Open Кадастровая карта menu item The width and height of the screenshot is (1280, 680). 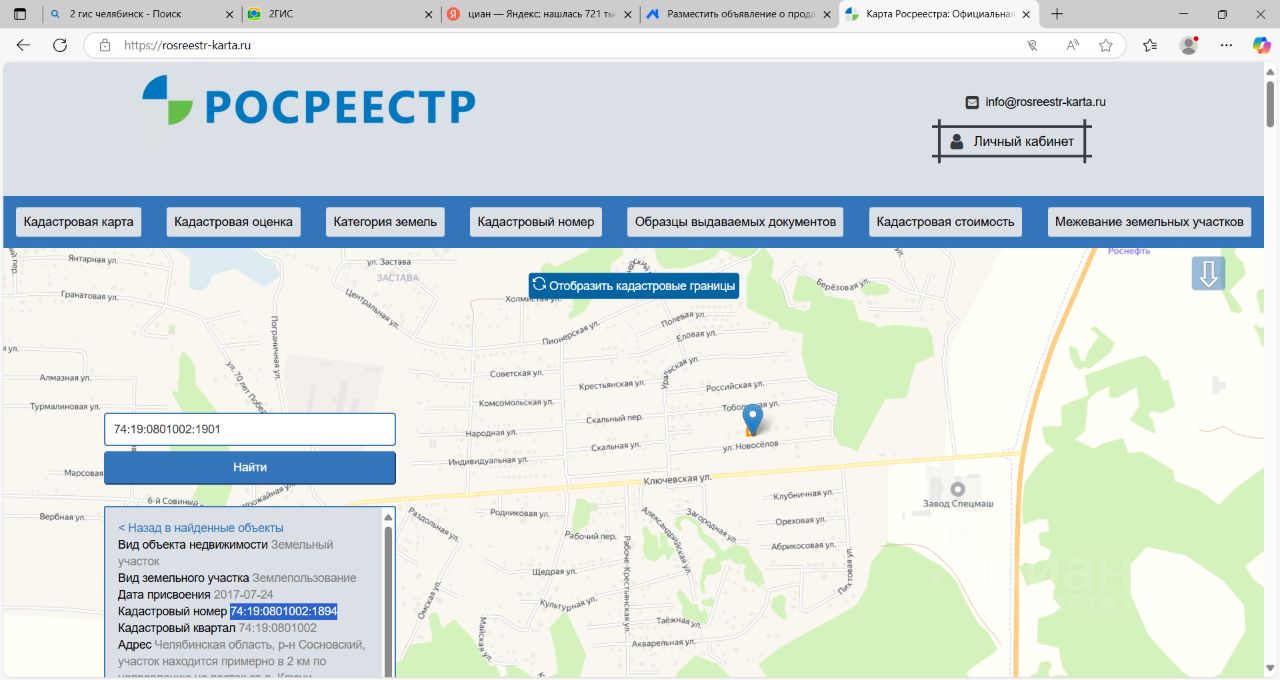pos(78,222)
